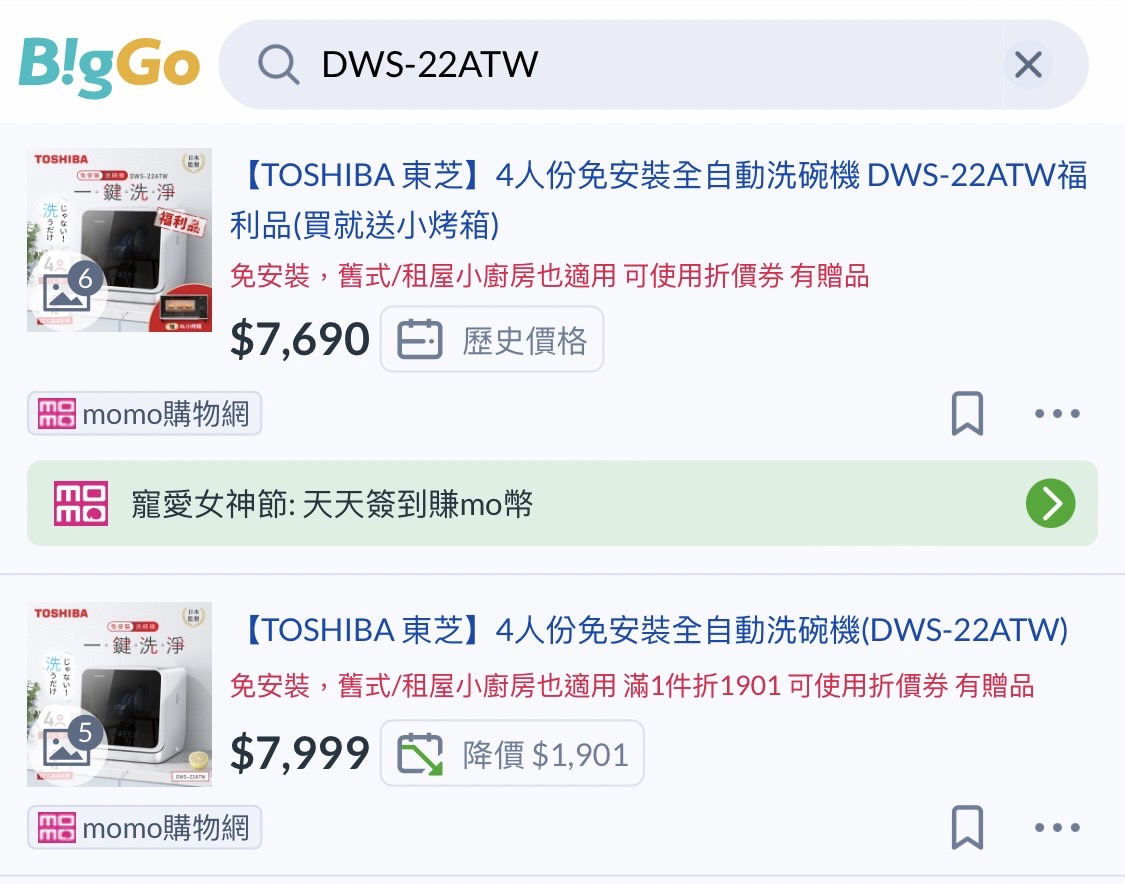Clear the DWS-22ATW search text
The width and height of the screenshot is (1125, 884).
[x=1028, y=65]
